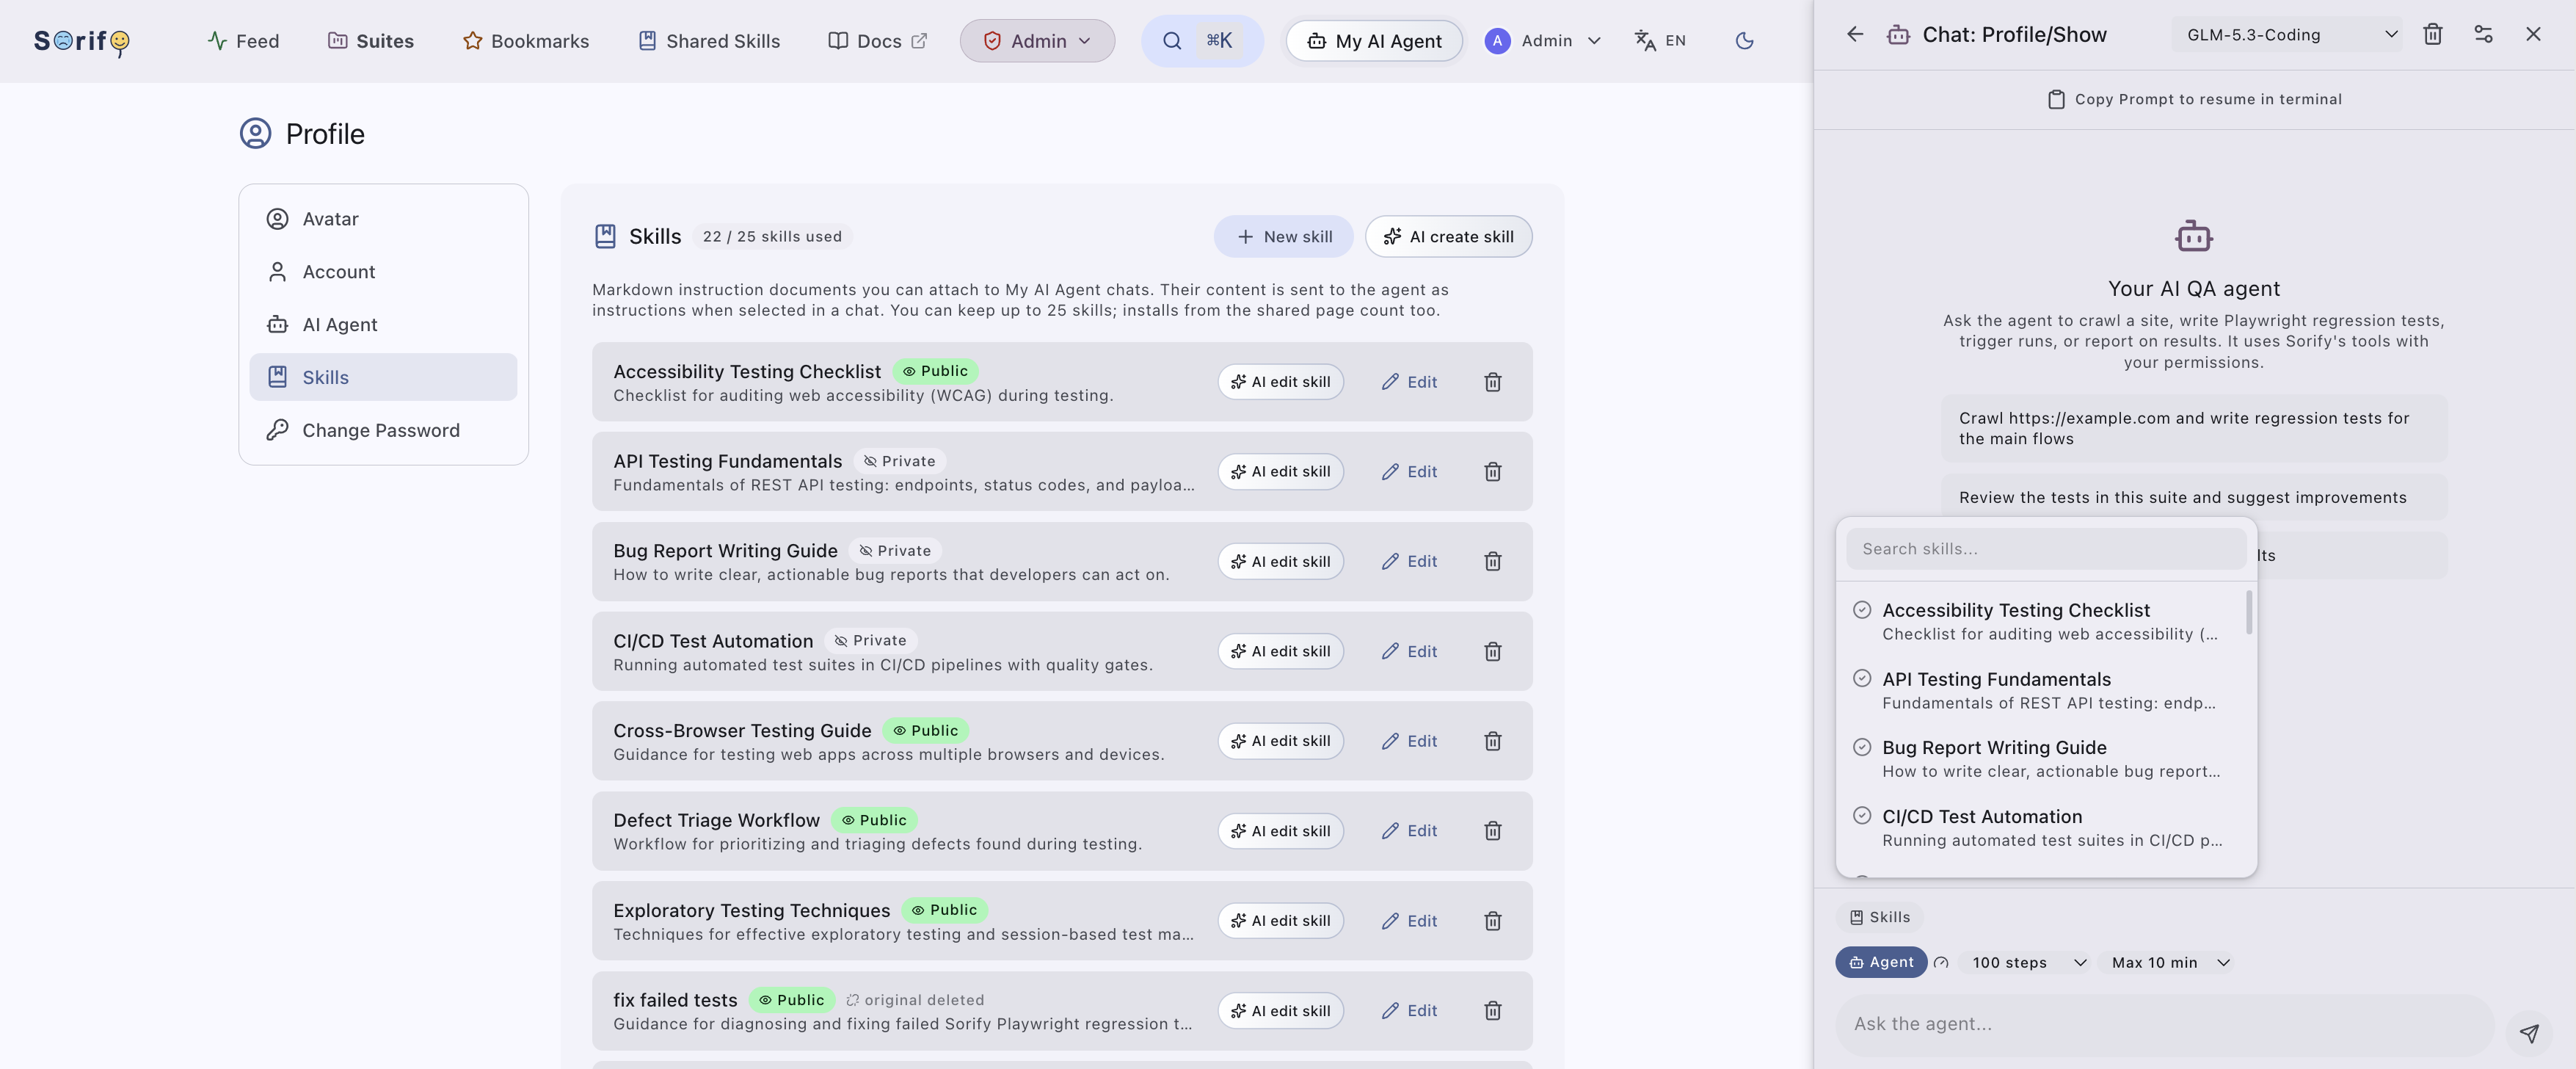Open Shared Skills page
Screen dimensions: 2576x1069
click(709, 41)
